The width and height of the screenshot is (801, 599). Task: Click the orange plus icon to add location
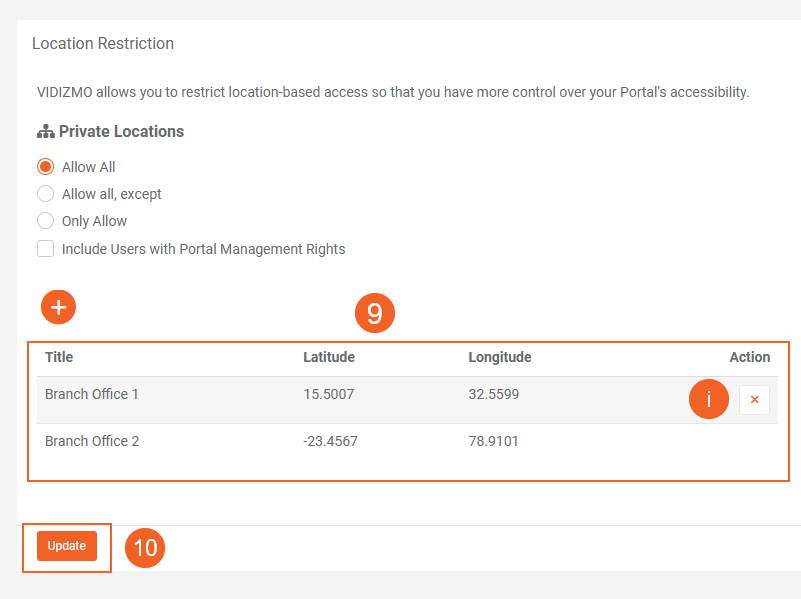[59, 307]
